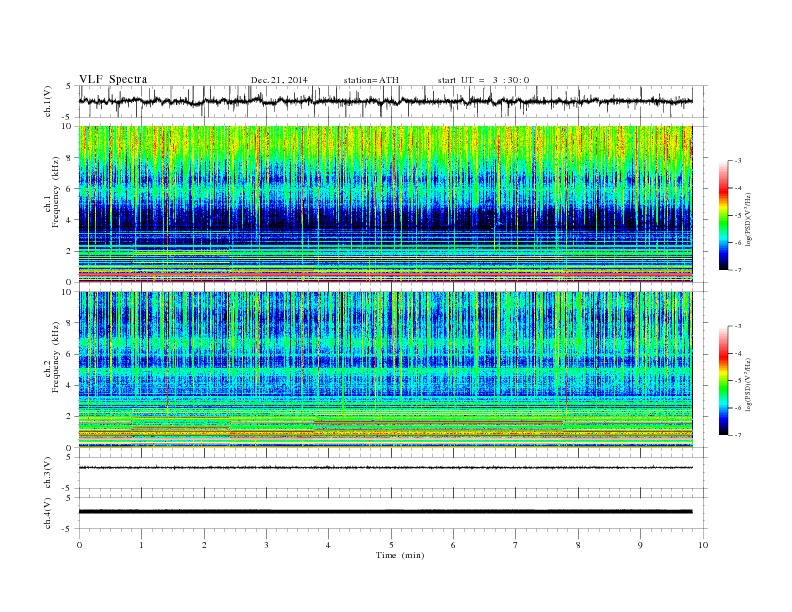
Task: Click the '6' tick on the time axis
Action: pyautogui.click(x=454, y=545)
